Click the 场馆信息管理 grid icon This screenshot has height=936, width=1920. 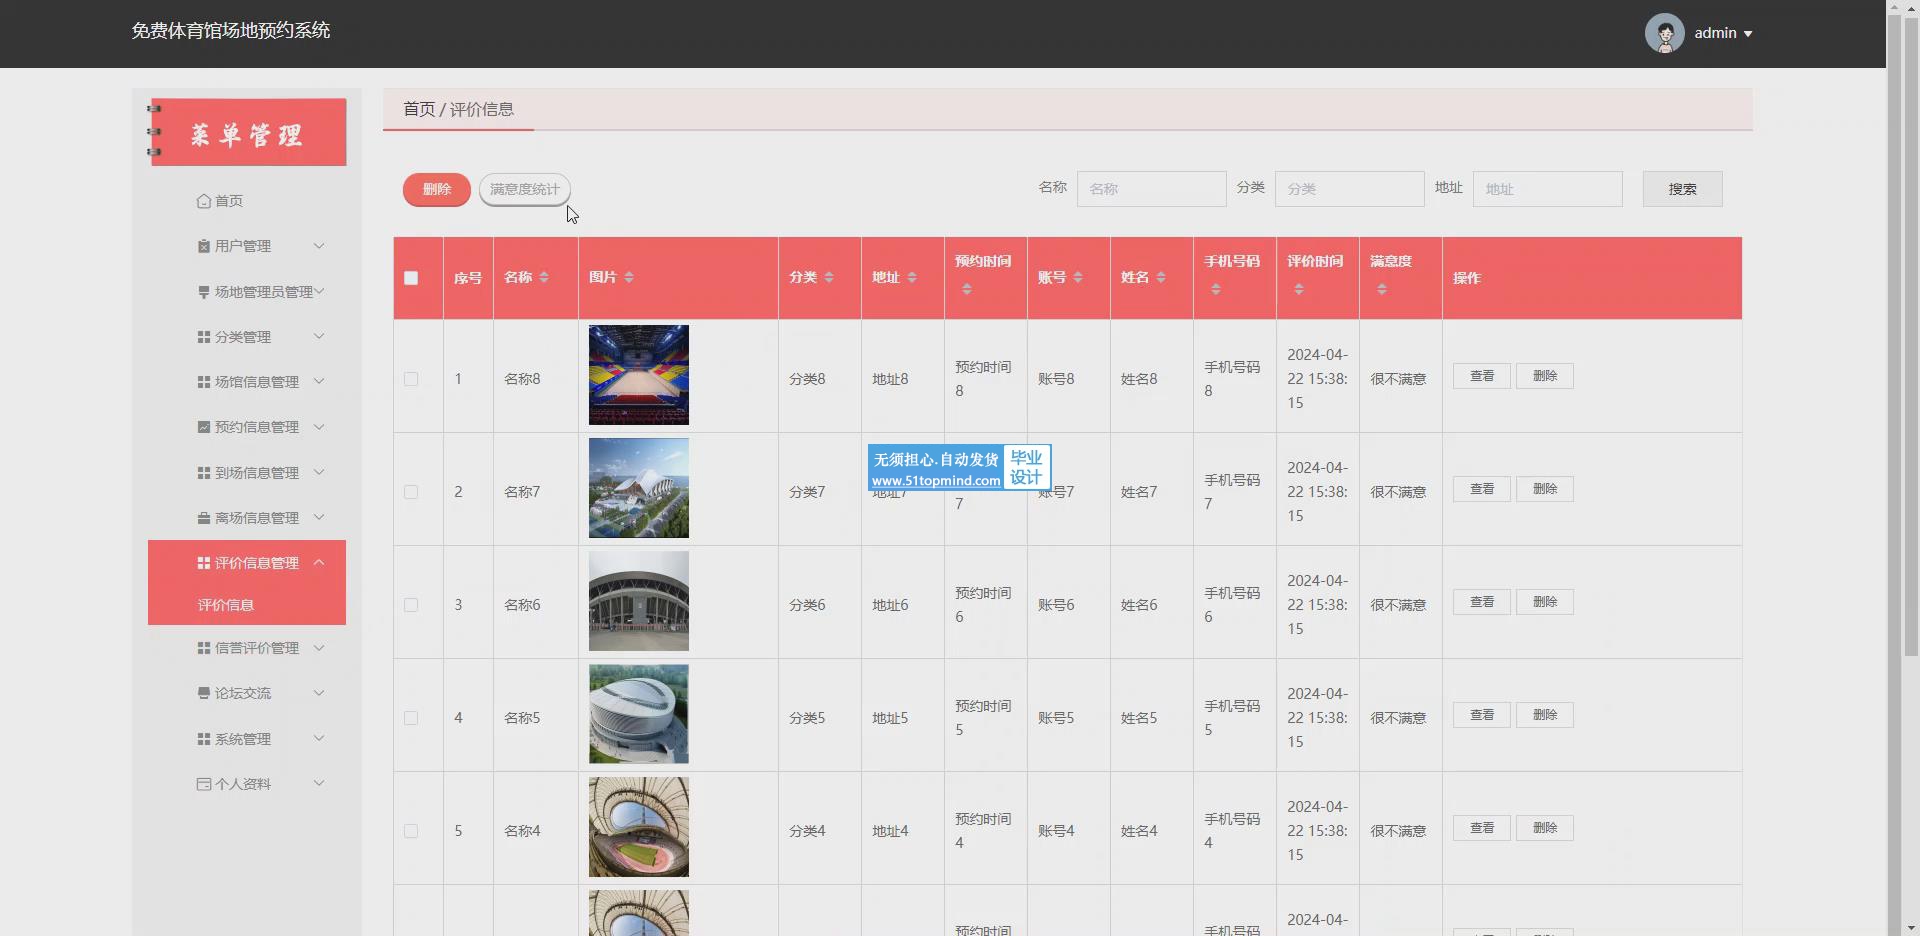204,382
